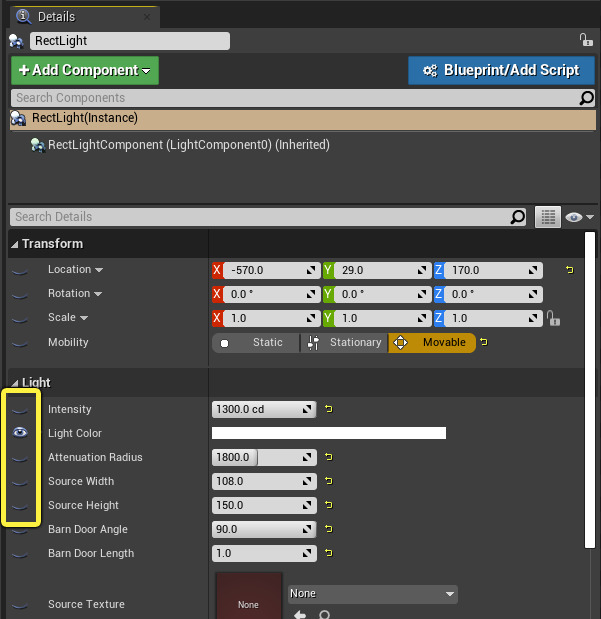Reset Intensity to default
This screenshot has width=601, height=619.
point(329,409)
